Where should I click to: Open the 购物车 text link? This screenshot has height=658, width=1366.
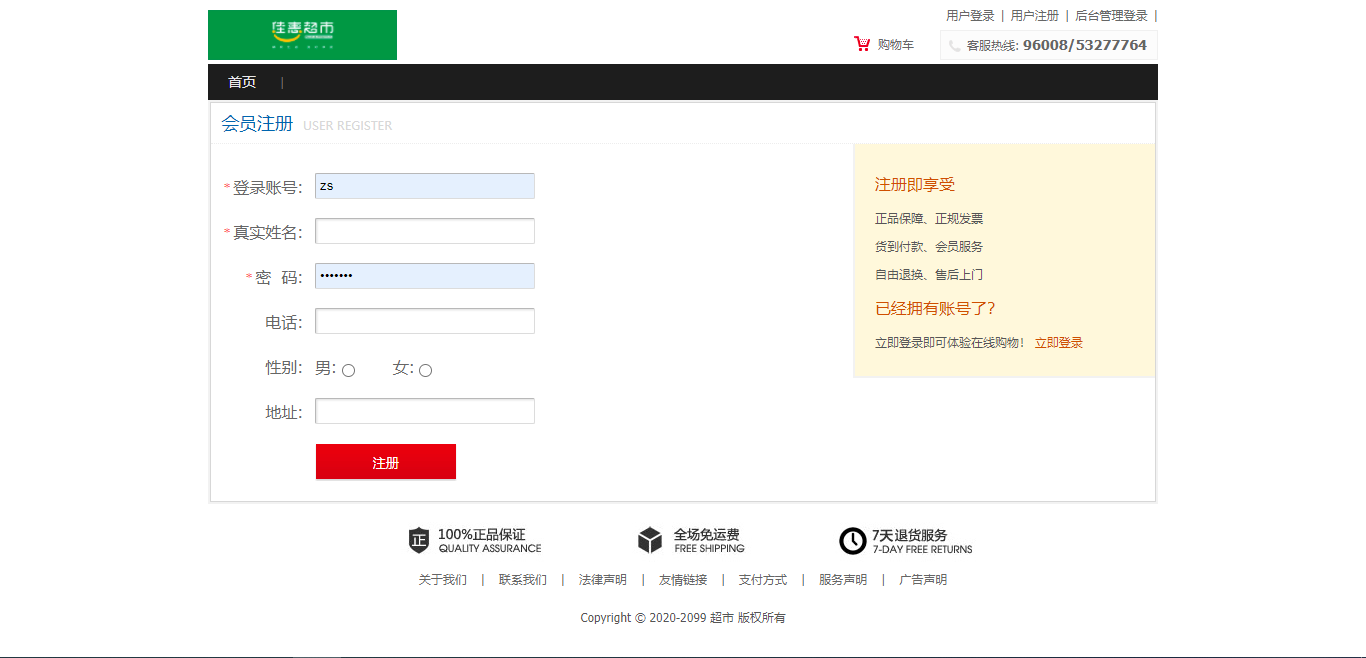896,45
